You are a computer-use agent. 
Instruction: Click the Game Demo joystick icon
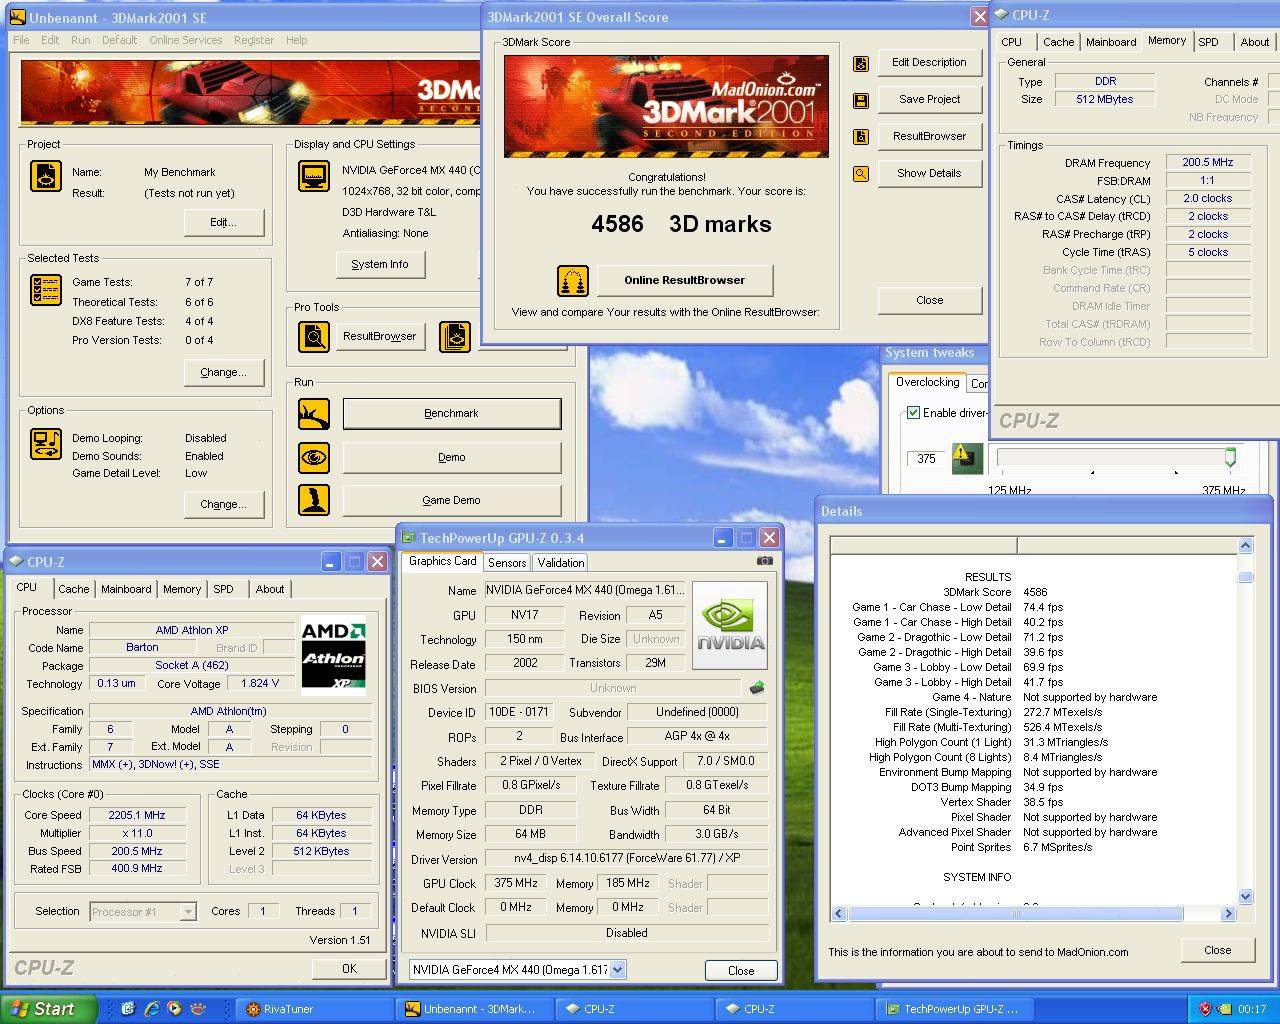click(314, 499)
